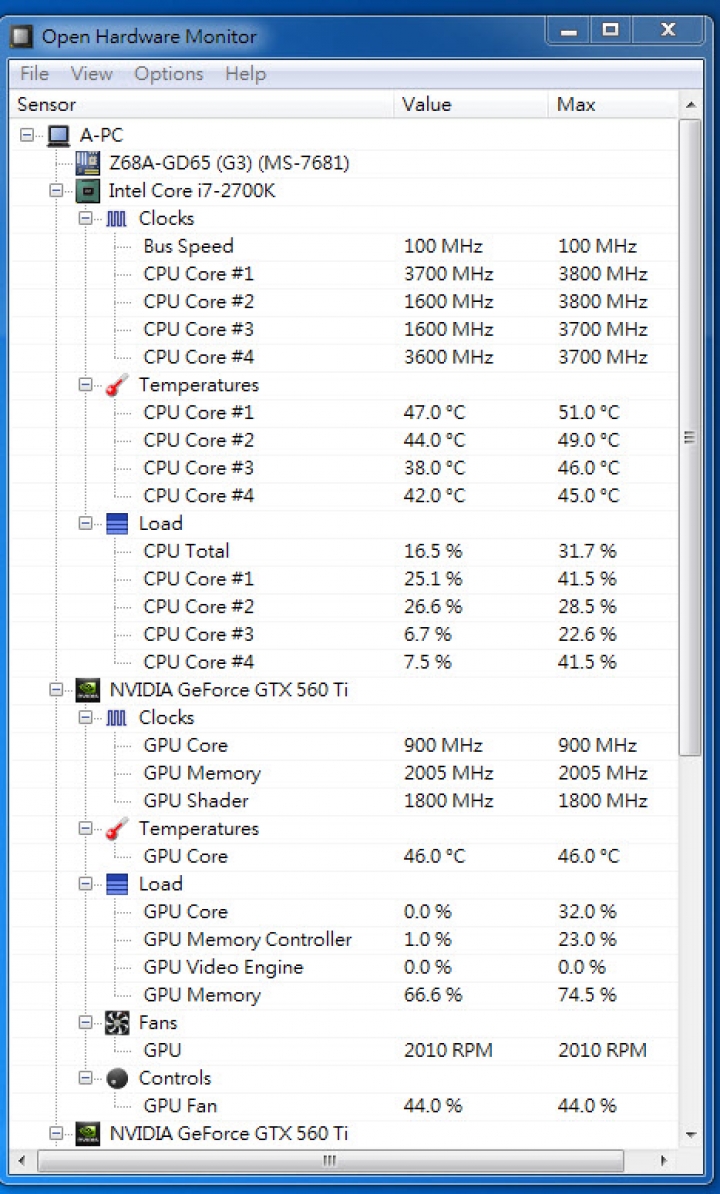Image resolution: width=720 pixels, height=1194 pixels.
Task: Click the vertical scrollbar down arrow
Action: click(689, 1135)
